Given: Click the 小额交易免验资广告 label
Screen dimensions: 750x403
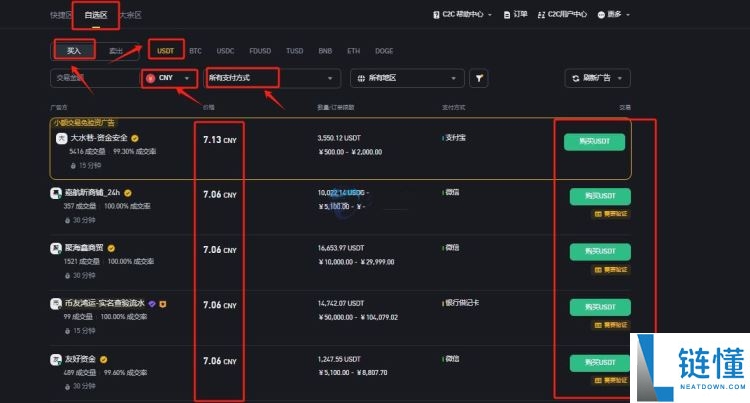Looking at the screenshot, I should point(84,123).
